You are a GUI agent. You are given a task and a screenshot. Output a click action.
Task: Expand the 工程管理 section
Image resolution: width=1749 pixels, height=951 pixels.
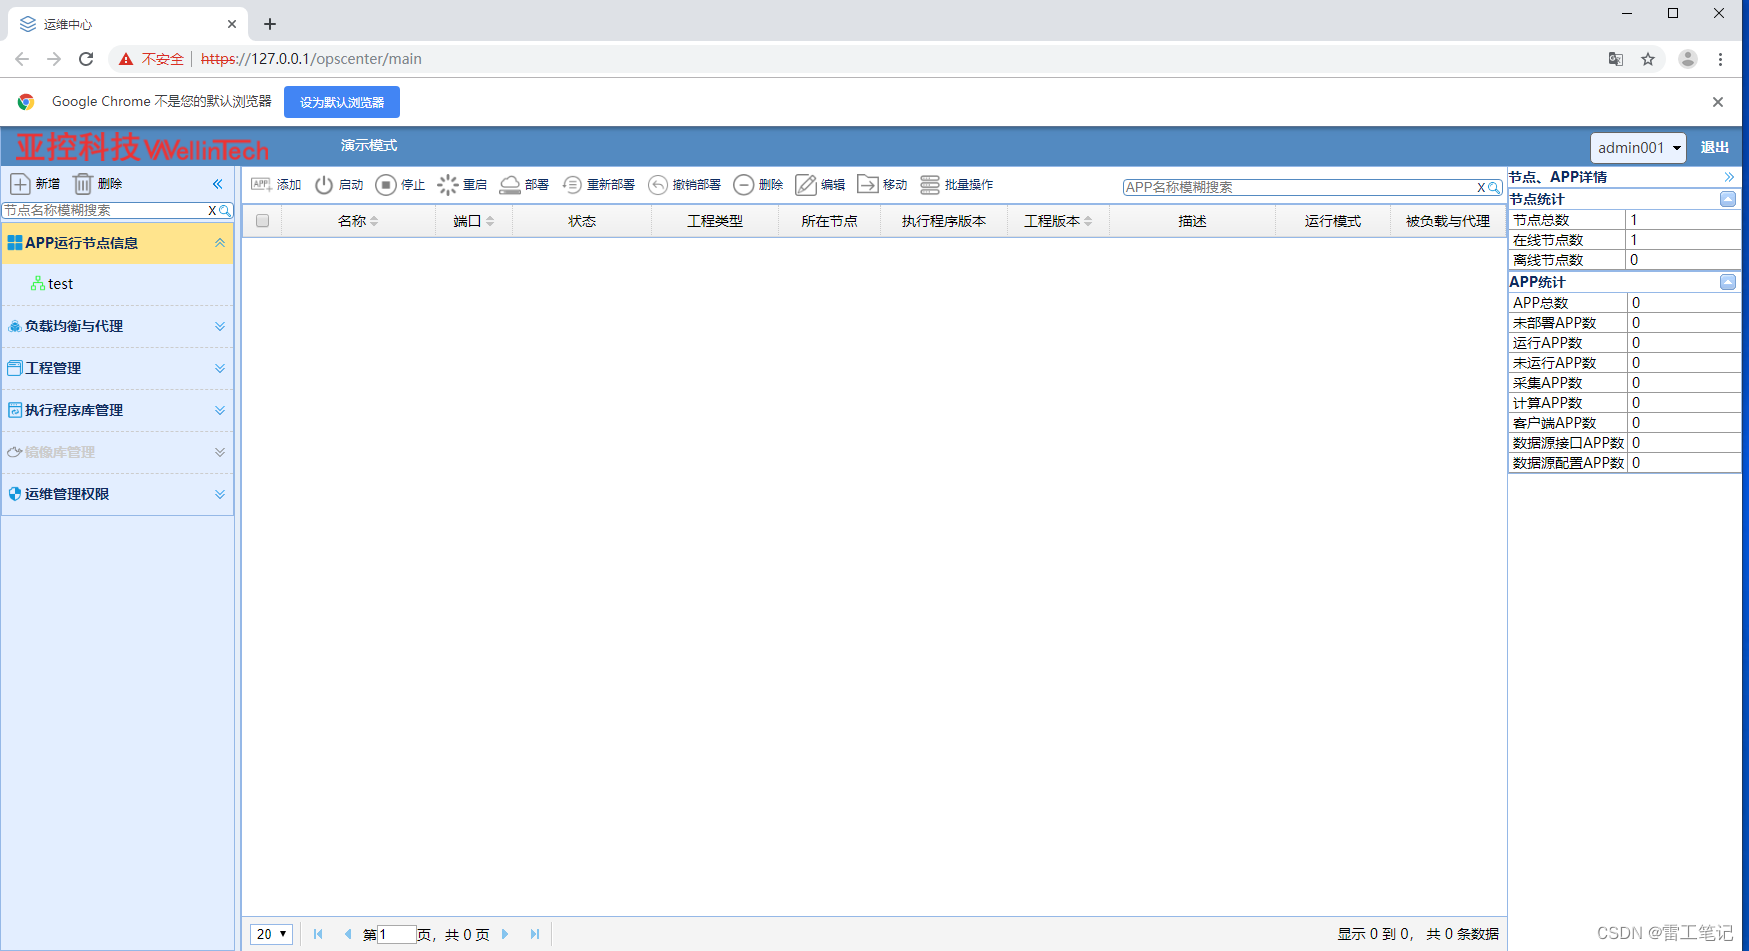point(220,369)
